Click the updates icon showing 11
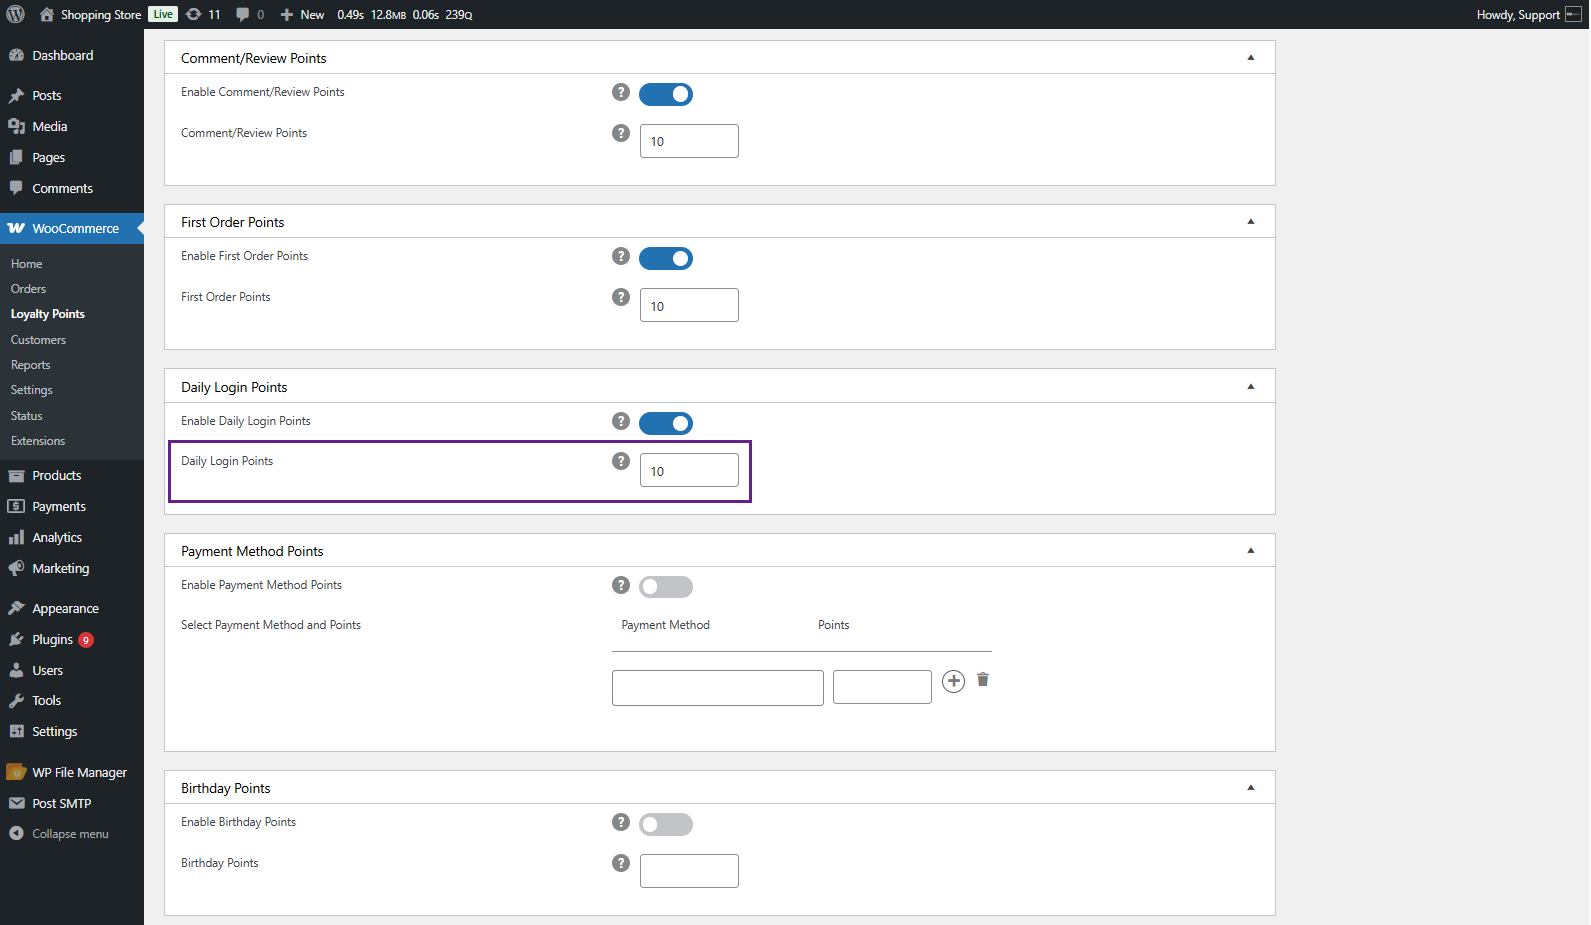The width and height of the screenshot is (1591, 925). 194,14
